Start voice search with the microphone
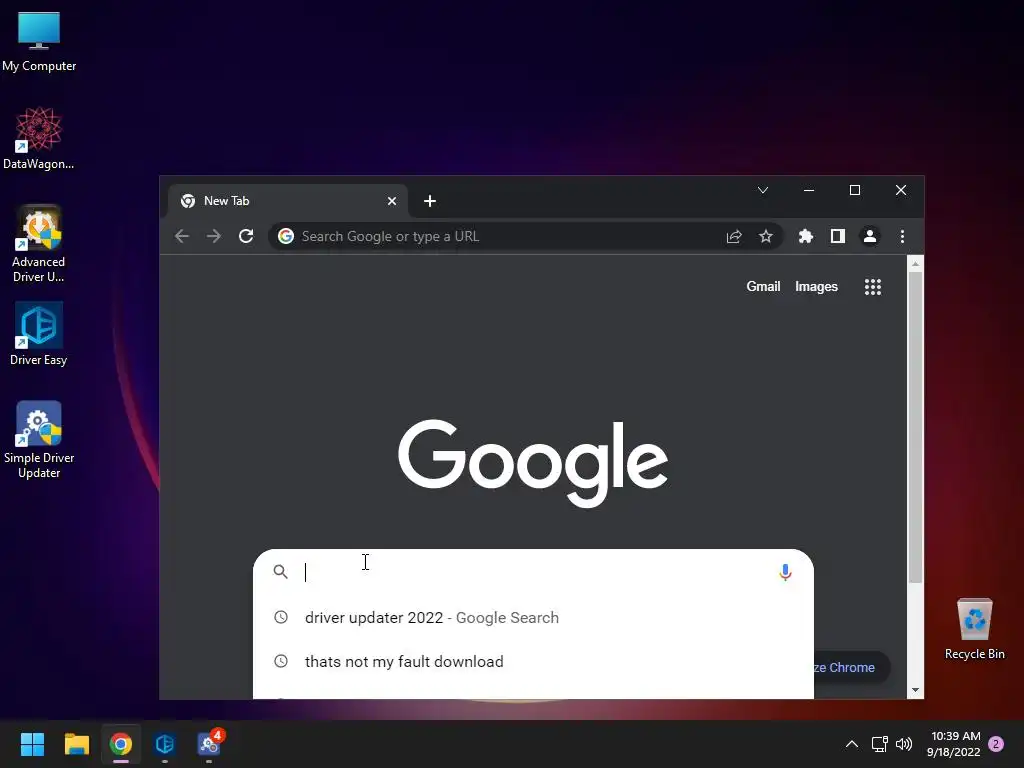The width and height of the screenshot is (1024, 768). click(x=786, y=572)
